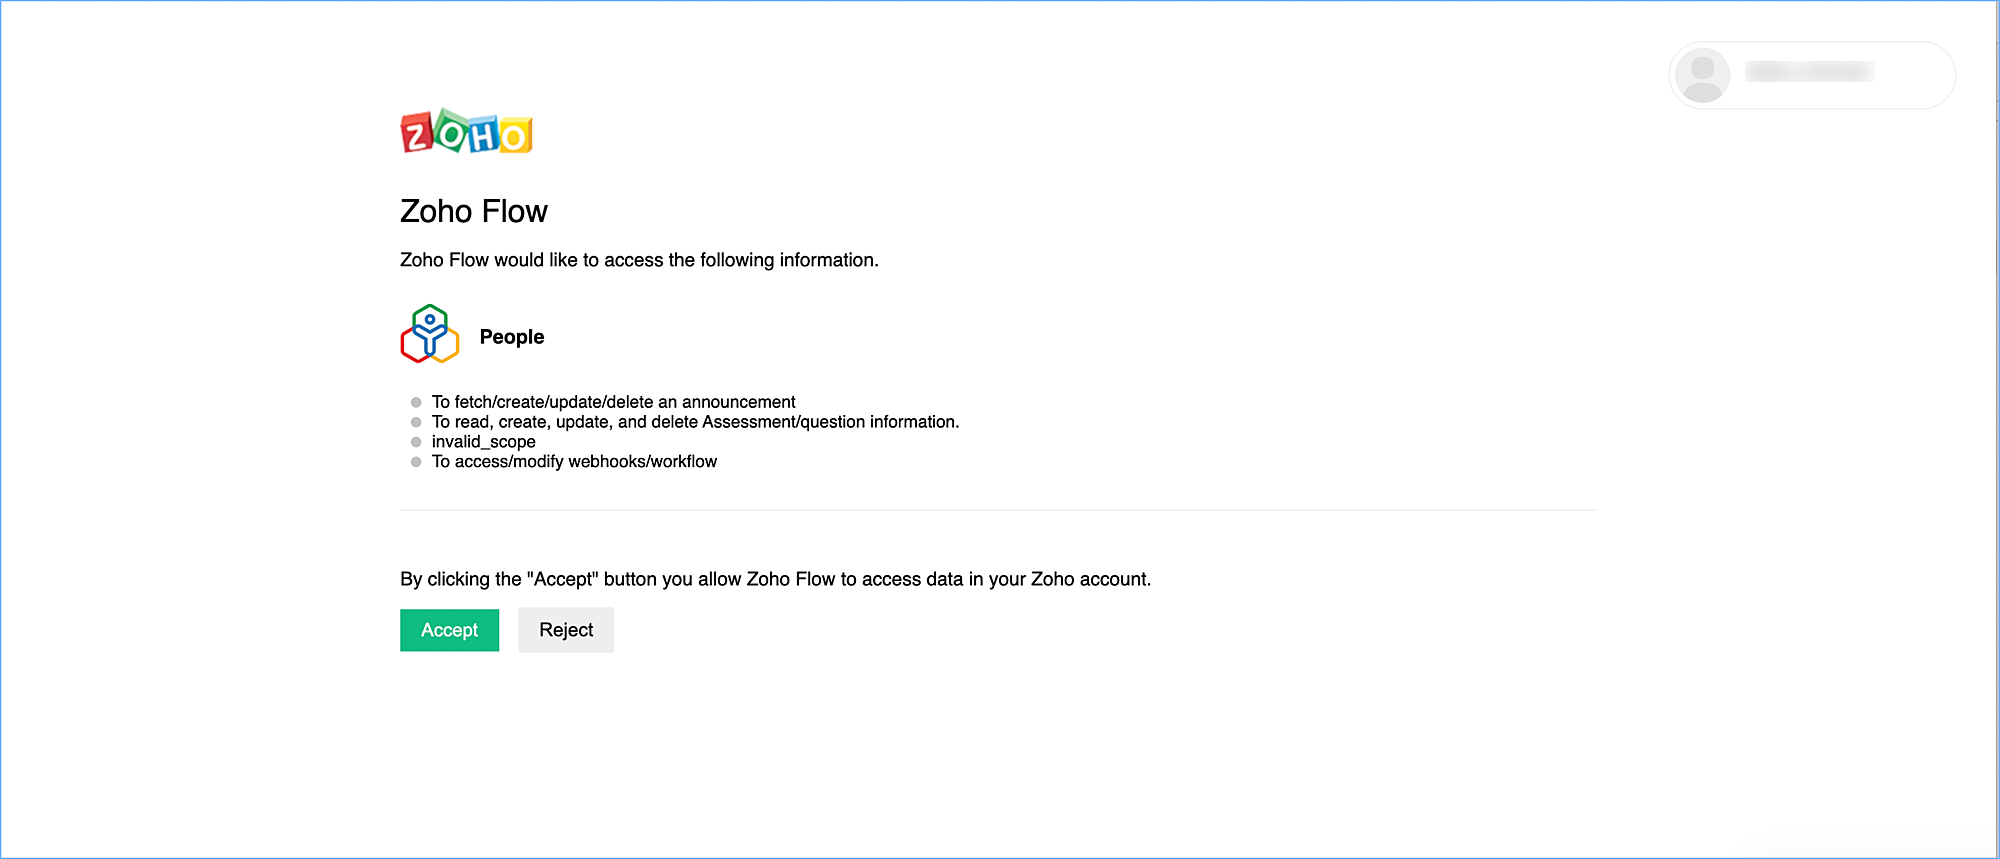Screen dimensions: 2000x859
Task: Click the "invalid_scope" list entry
Action: click(x=483, y=442)
